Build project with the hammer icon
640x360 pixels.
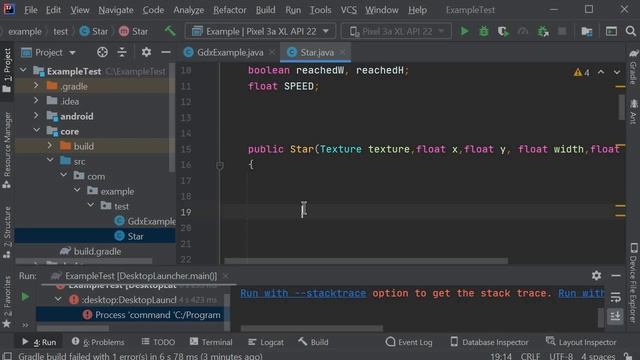click(x=170, y=31)
